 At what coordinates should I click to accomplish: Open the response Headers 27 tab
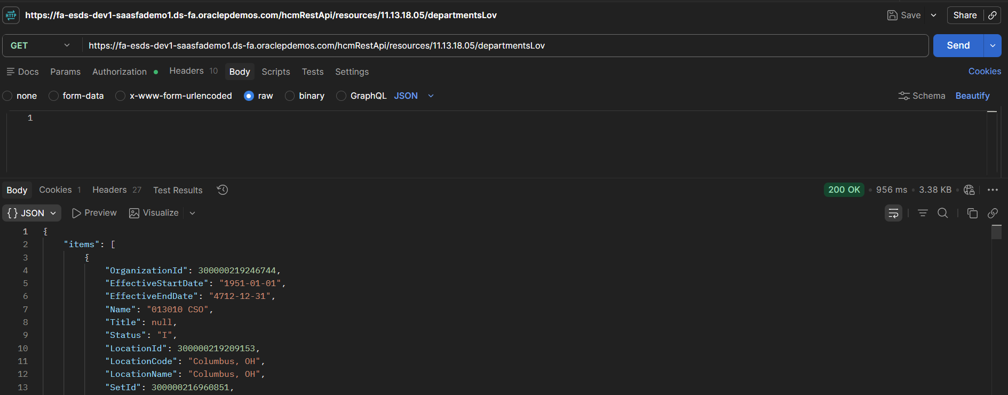[x=117, y=190]
